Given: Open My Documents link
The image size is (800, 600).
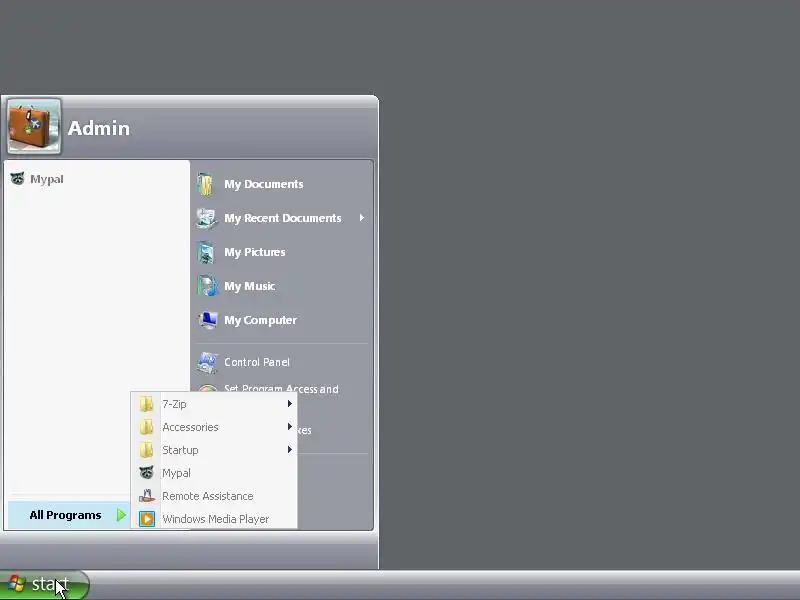Looking at the screenshot, I should 264,184.
